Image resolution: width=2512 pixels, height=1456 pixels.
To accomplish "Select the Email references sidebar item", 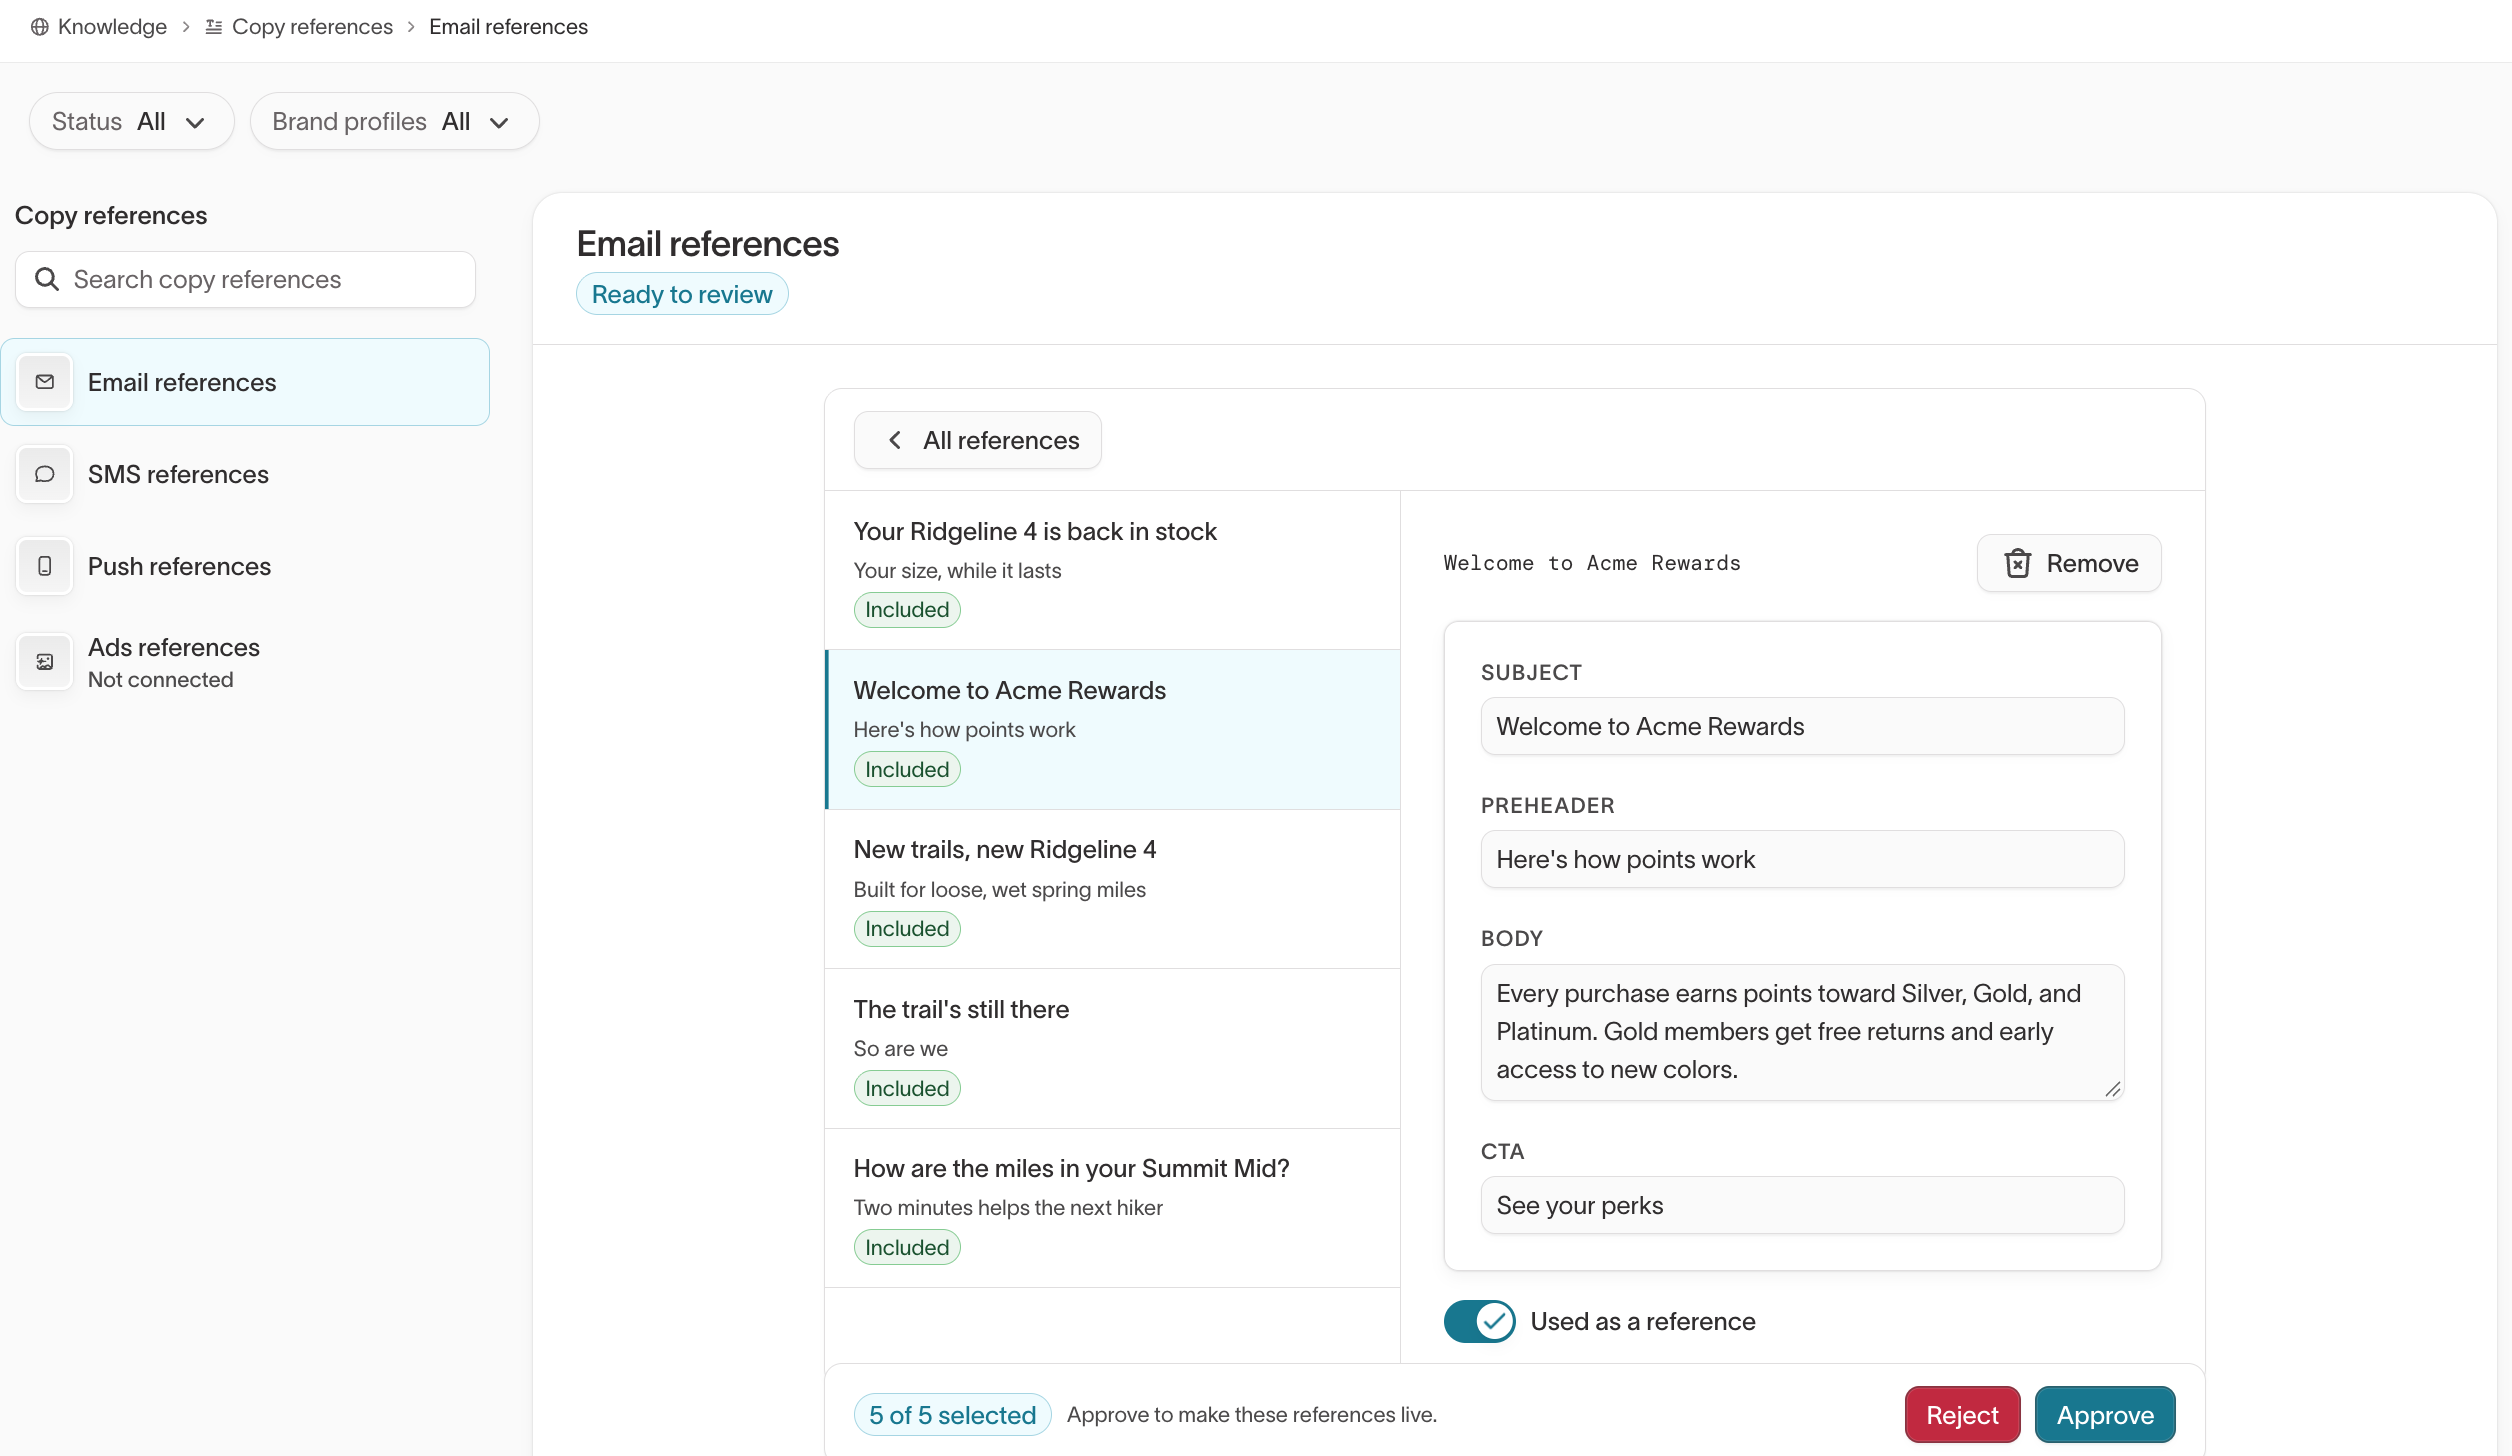I will (x=245, y=382).
